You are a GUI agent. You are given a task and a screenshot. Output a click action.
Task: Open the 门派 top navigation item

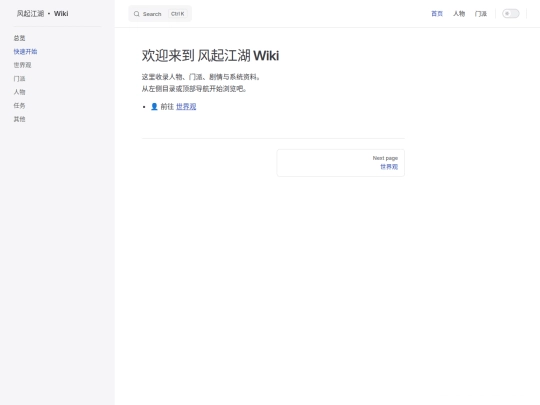[481, 13]
